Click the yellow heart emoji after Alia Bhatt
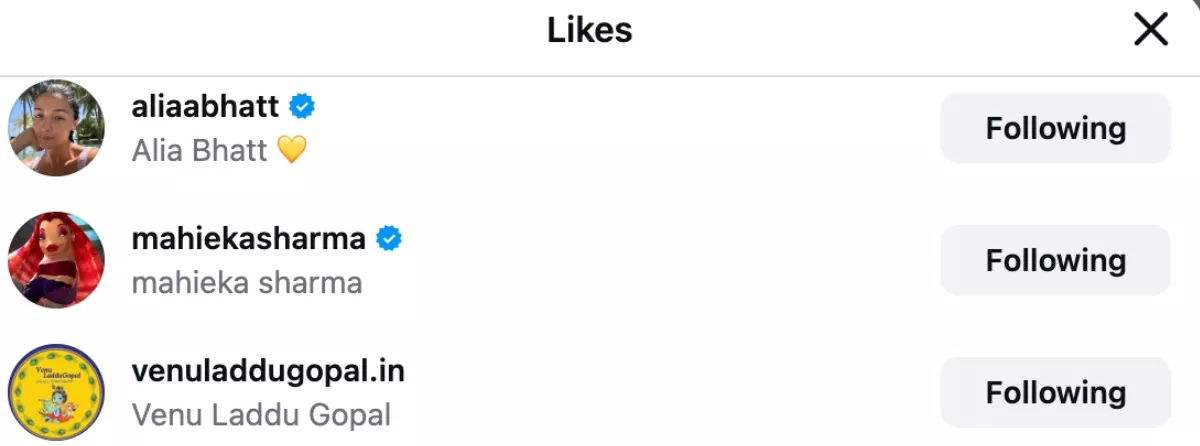This screenshot has height=446, width=1200. pos(291,150)
